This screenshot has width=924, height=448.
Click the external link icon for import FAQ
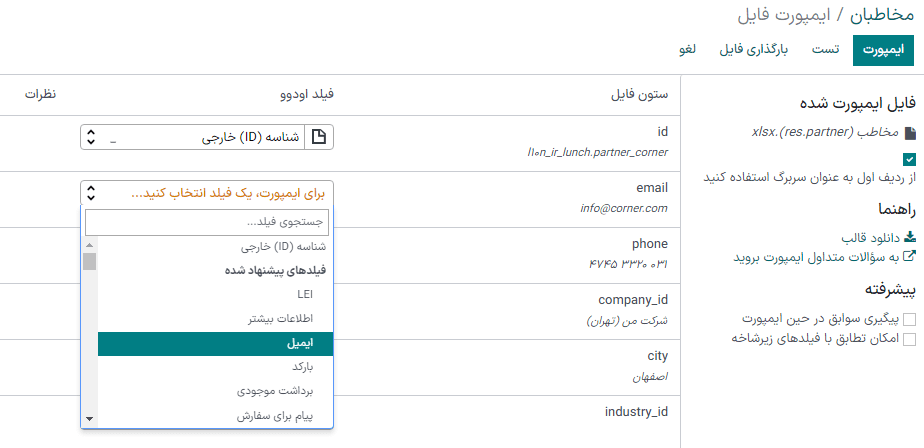[x=909, y=257]
